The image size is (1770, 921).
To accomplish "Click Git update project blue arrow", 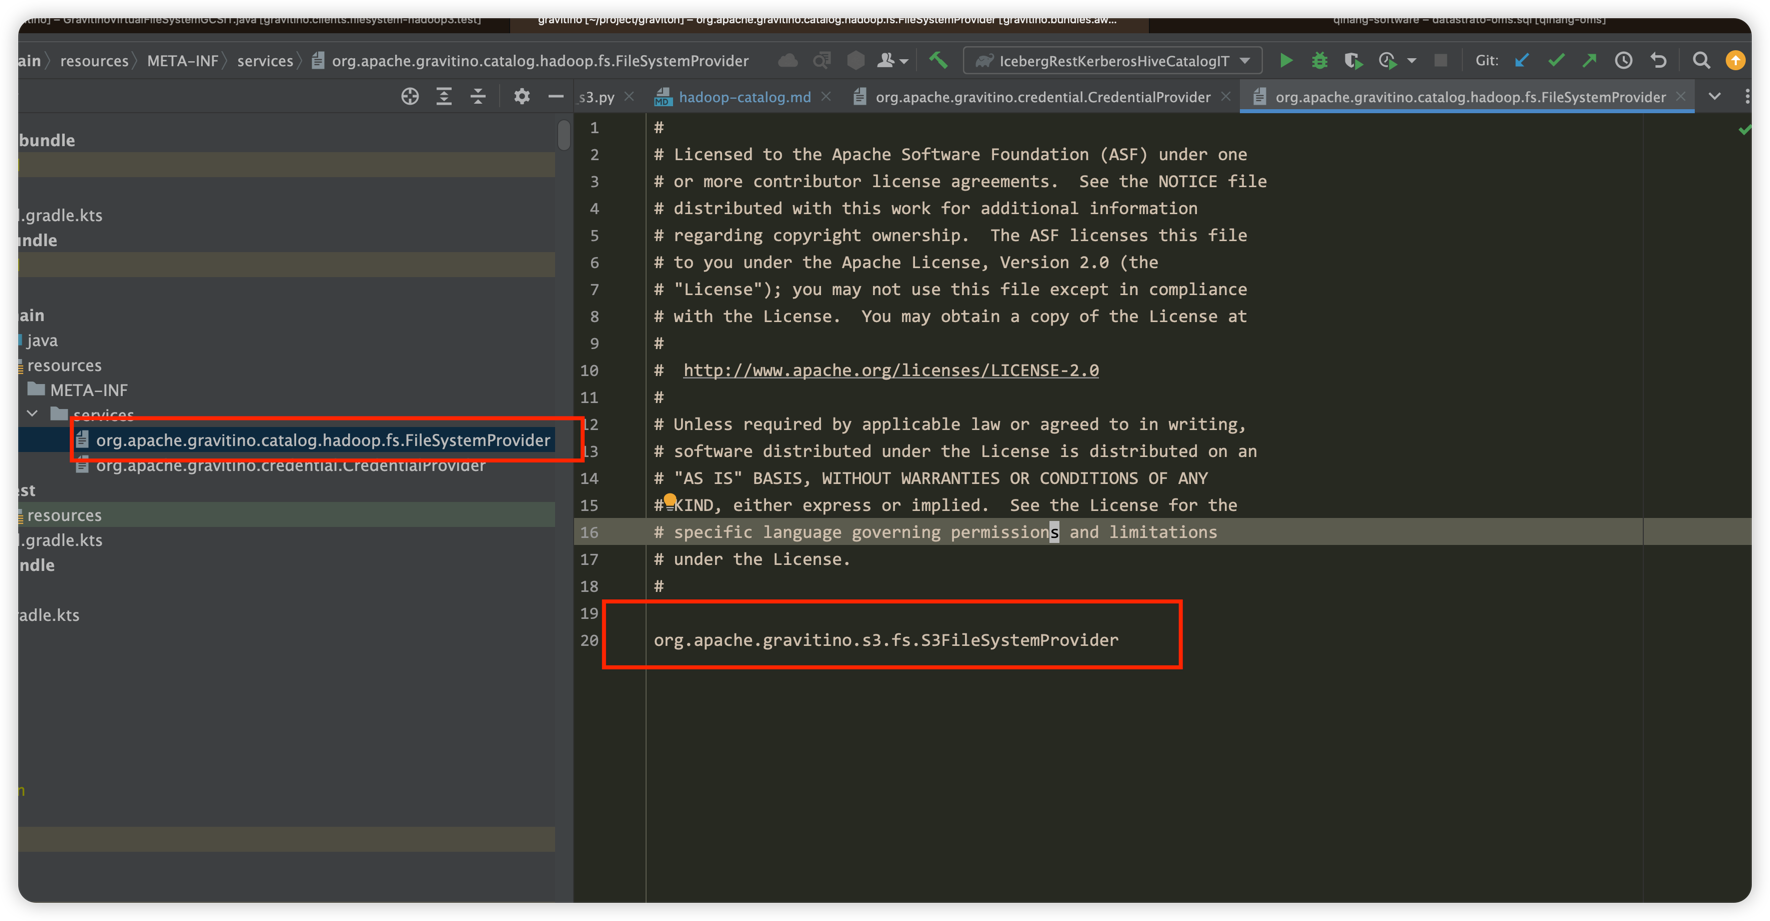I will pos(1522,61).
